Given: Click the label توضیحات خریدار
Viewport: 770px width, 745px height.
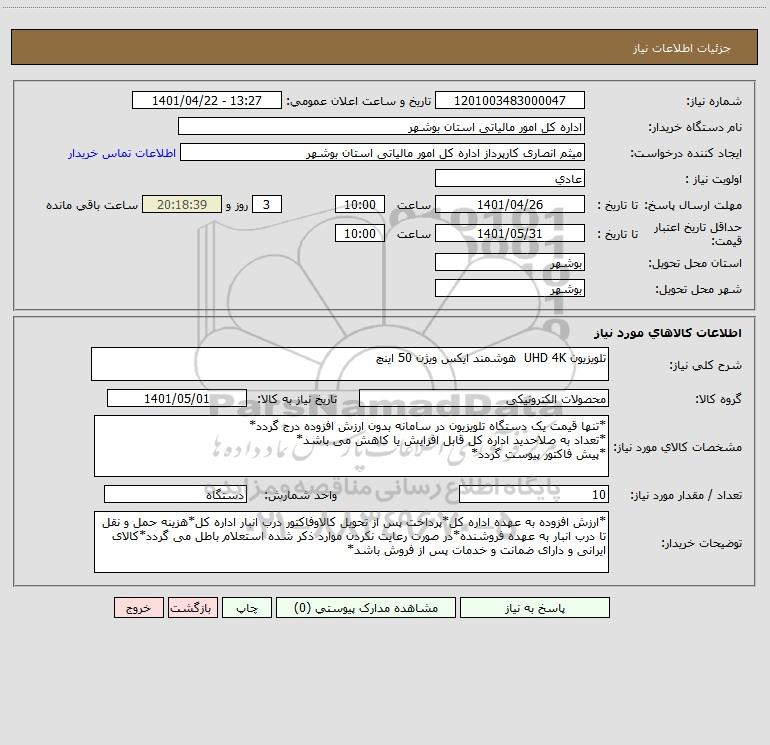Looking at the screenshot, I should 701,543.
